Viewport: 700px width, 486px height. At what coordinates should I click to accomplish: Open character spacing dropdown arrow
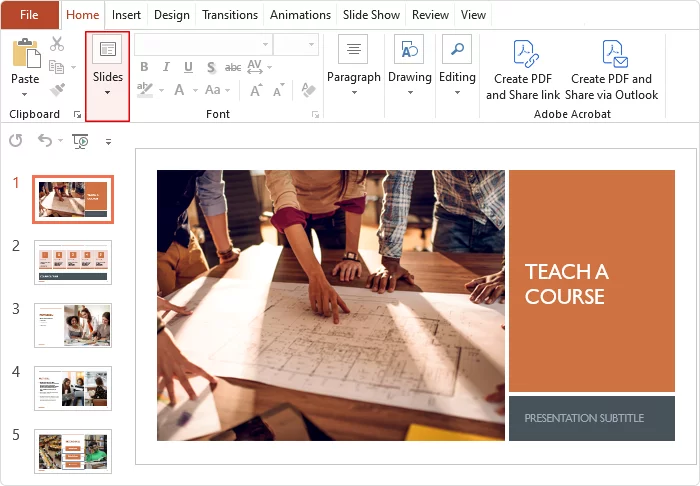click(270, 67)
